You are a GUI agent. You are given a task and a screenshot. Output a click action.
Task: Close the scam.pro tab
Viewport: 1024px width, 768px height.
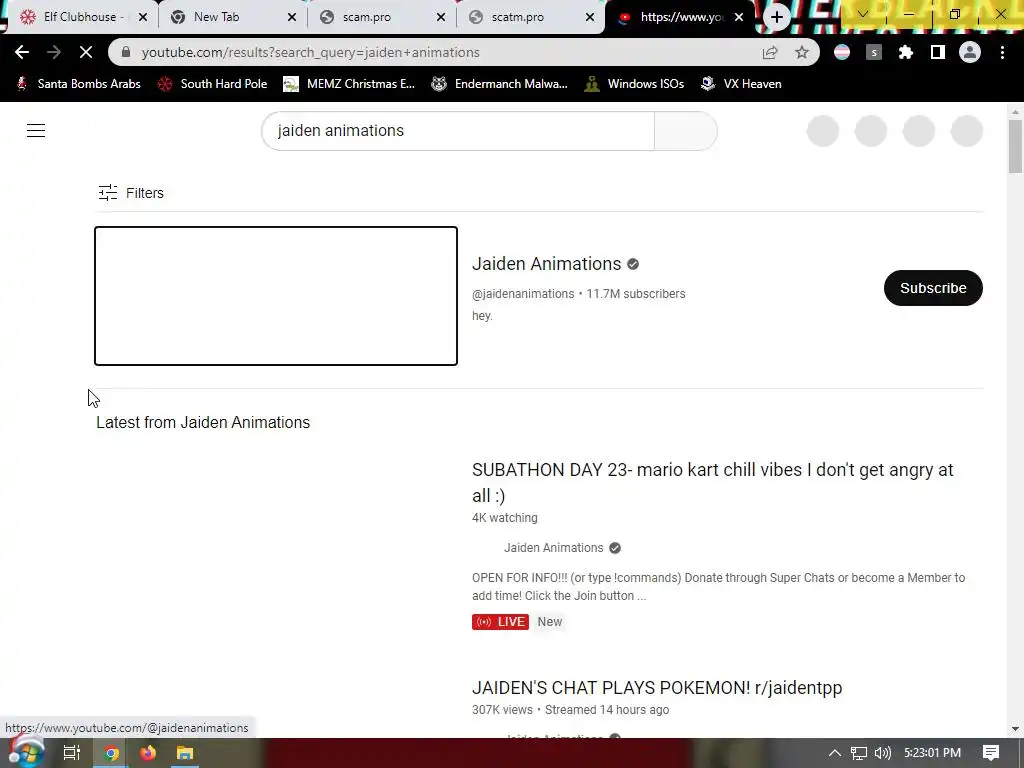tap(441, 18)
